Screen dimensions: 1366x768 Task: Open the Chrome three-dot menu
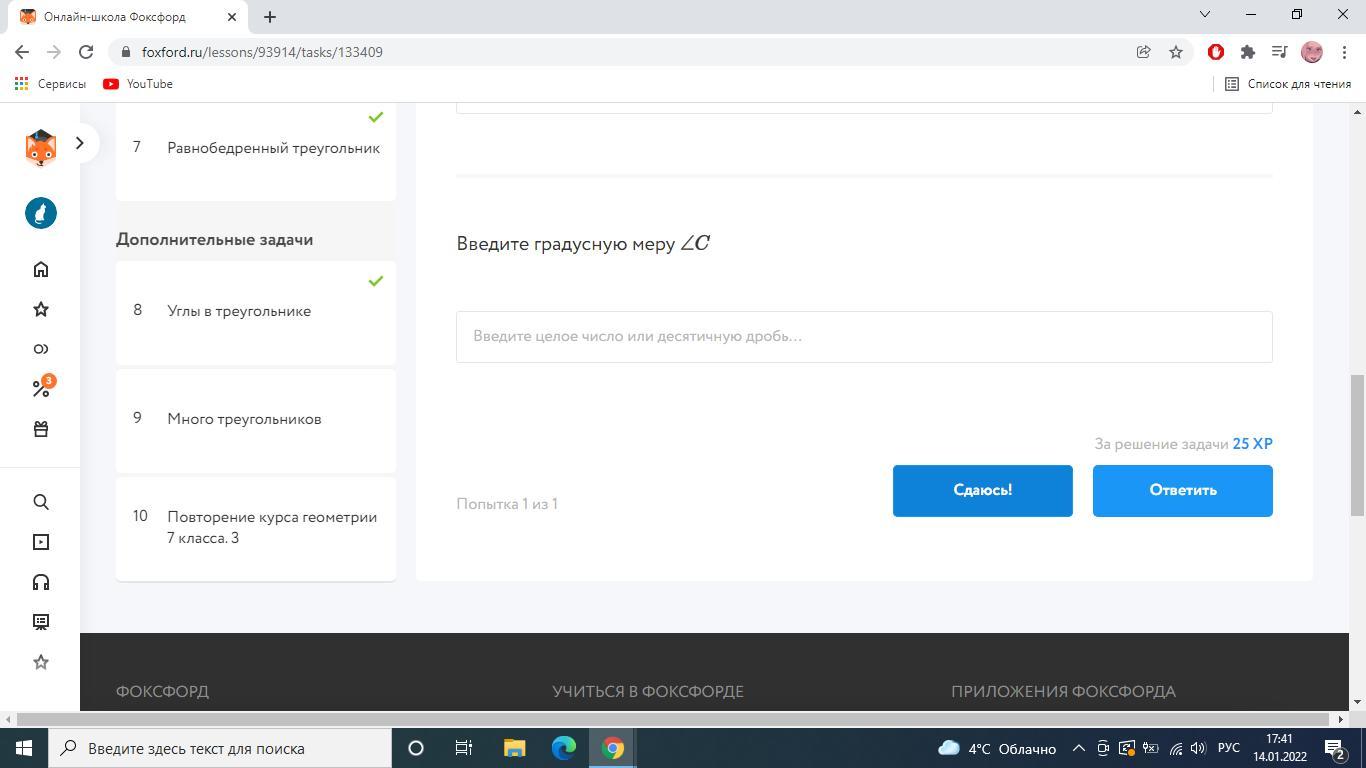click(1344, 52)
